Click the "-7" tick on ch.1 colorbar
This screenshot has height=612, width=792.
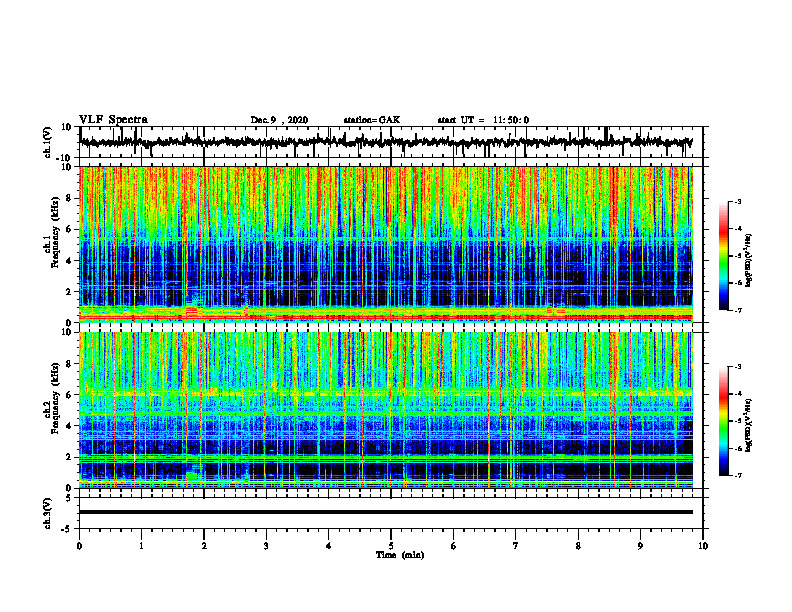(x=738, y=310)
